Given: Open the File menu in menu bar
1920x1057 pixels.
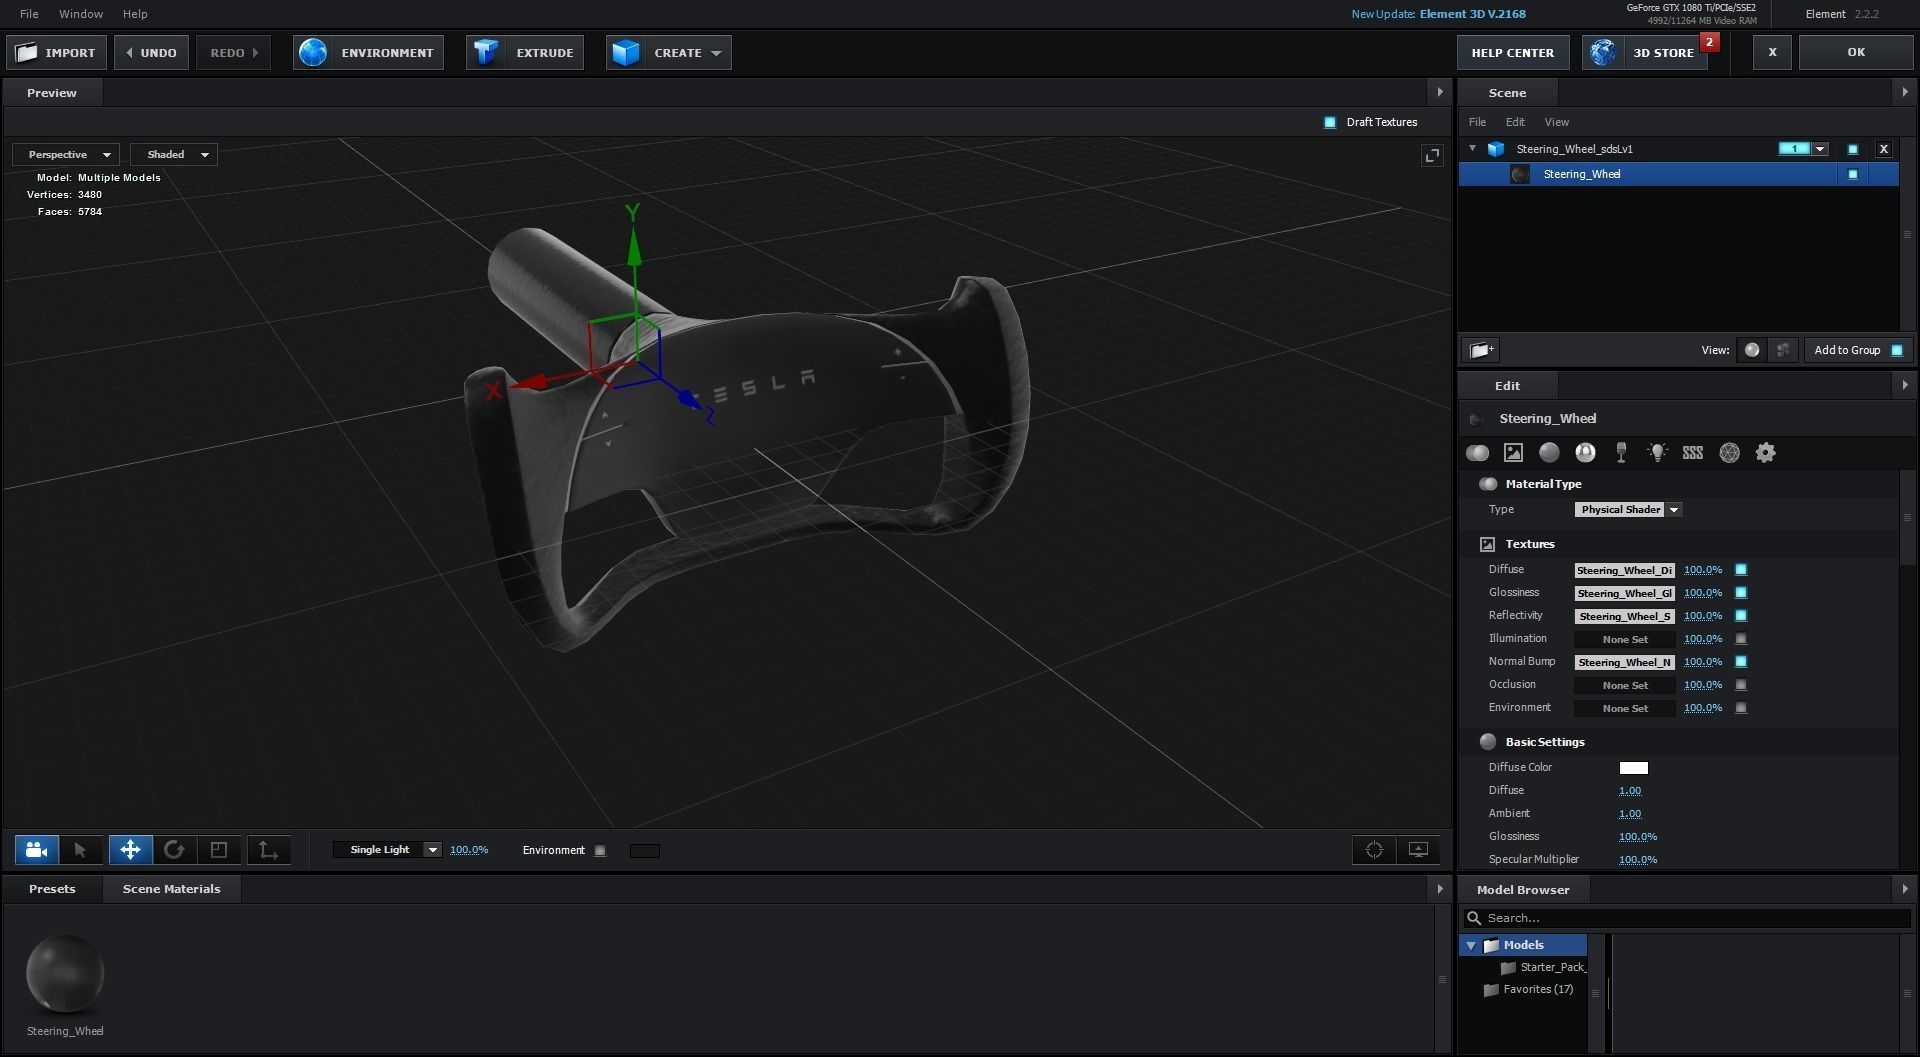Looking at the screenshot, I should coord(29,14).
